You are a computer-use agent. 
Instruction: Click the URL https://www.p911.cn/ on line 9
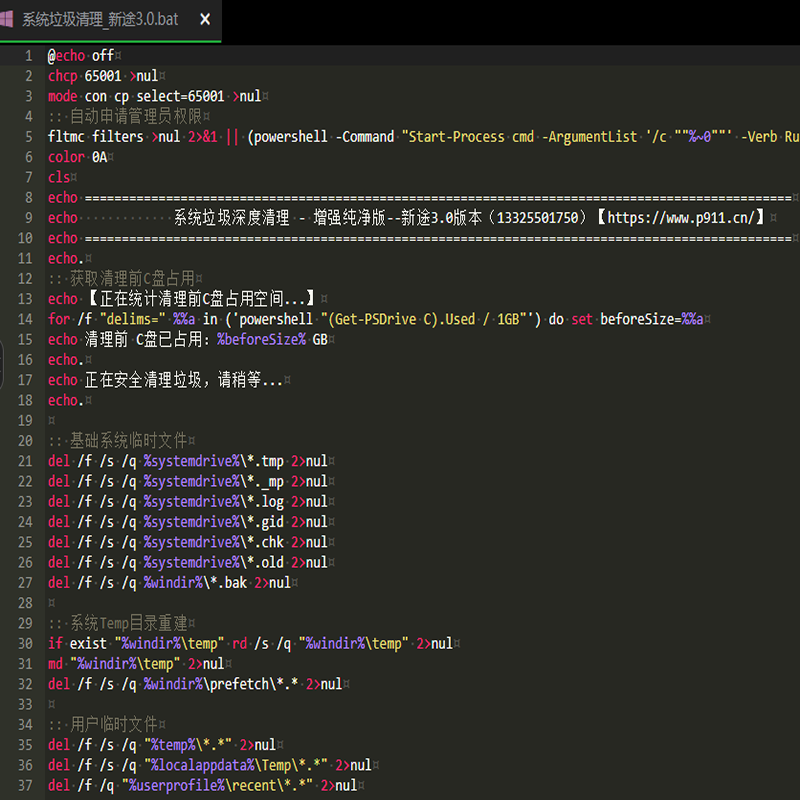click(x=681, y=218)
